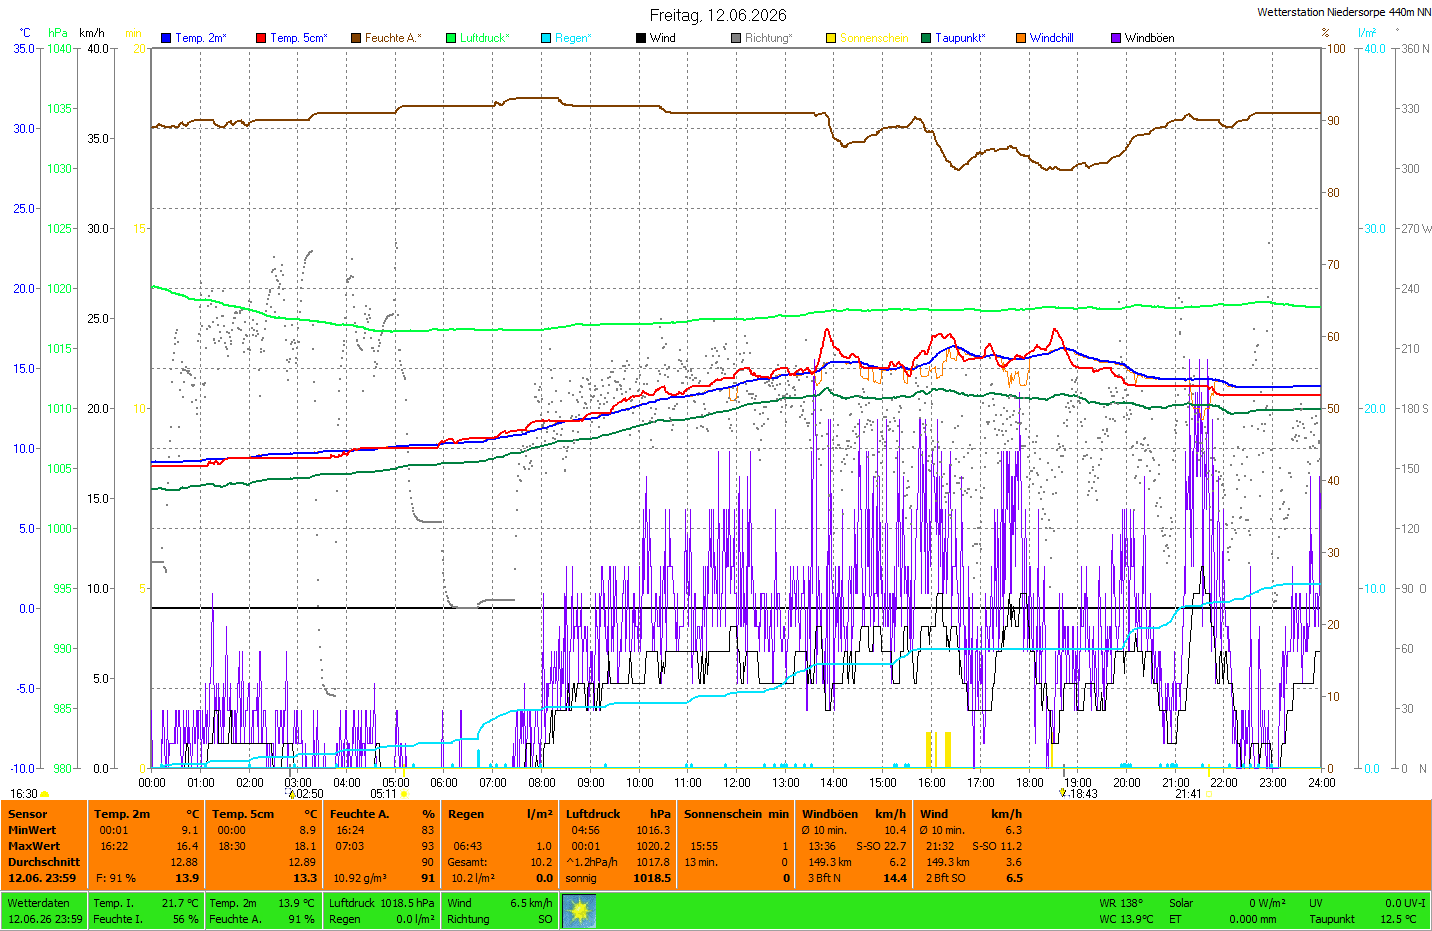Click the dark green Taupunkt legend swatch
The image size is (1432, 931).
point(926,38)
